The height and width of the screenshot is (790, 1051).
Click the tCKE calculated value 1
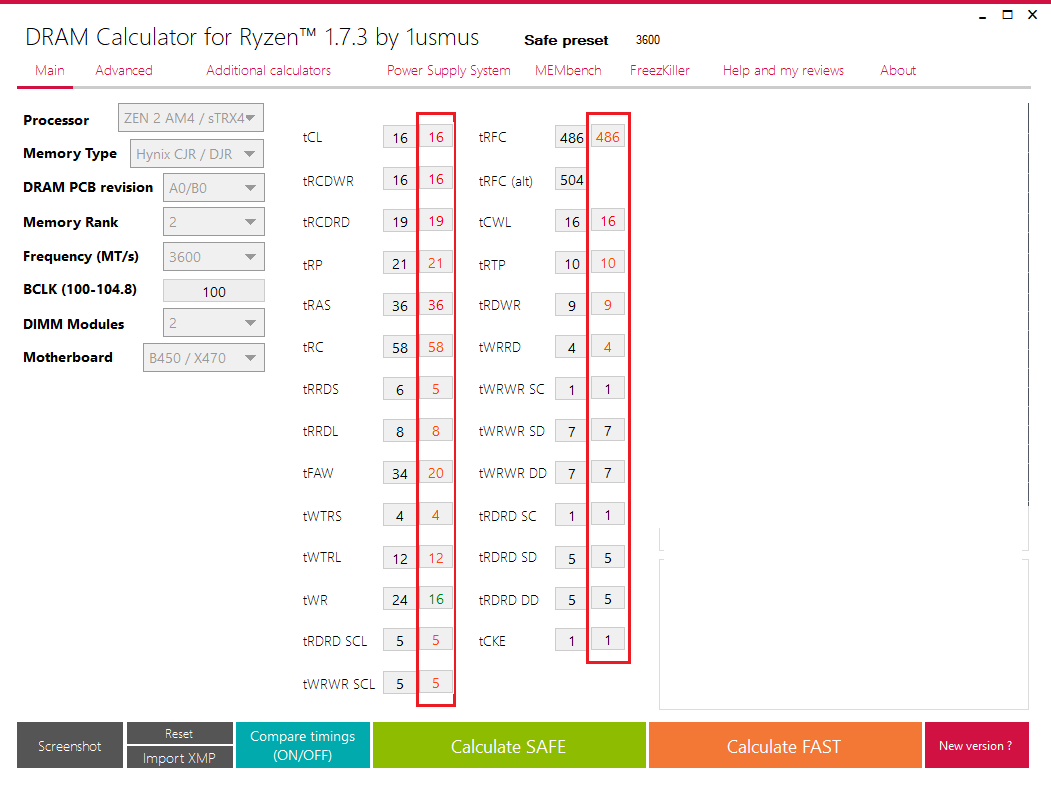[572, 641]
